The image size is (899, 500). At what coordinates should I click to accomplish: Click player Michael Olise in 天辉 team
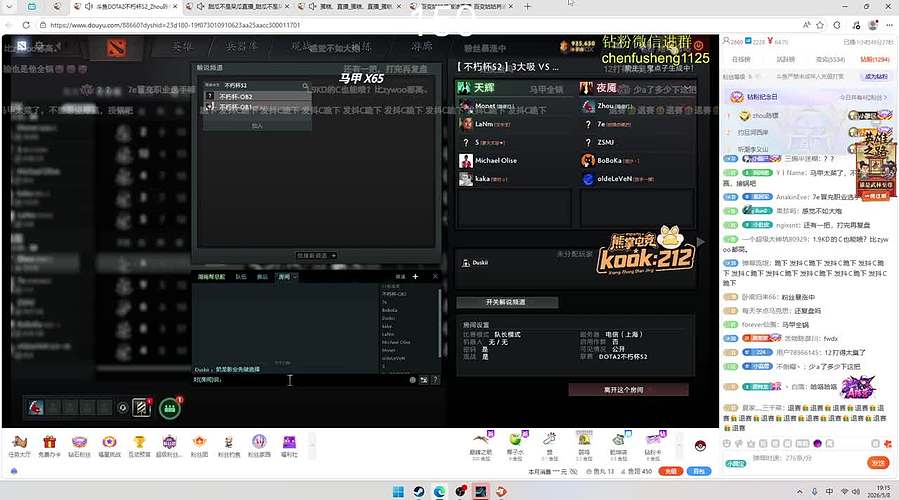pos(513,161)
